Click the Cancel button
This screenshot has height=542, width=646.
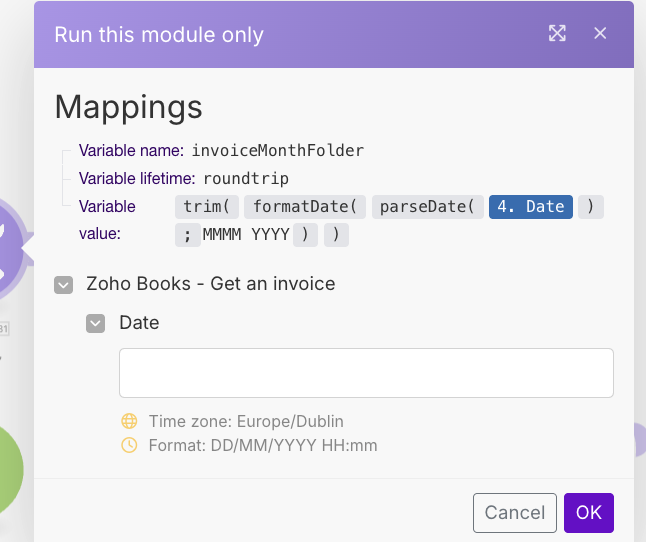pyautogui.click(x=515, y=513)
